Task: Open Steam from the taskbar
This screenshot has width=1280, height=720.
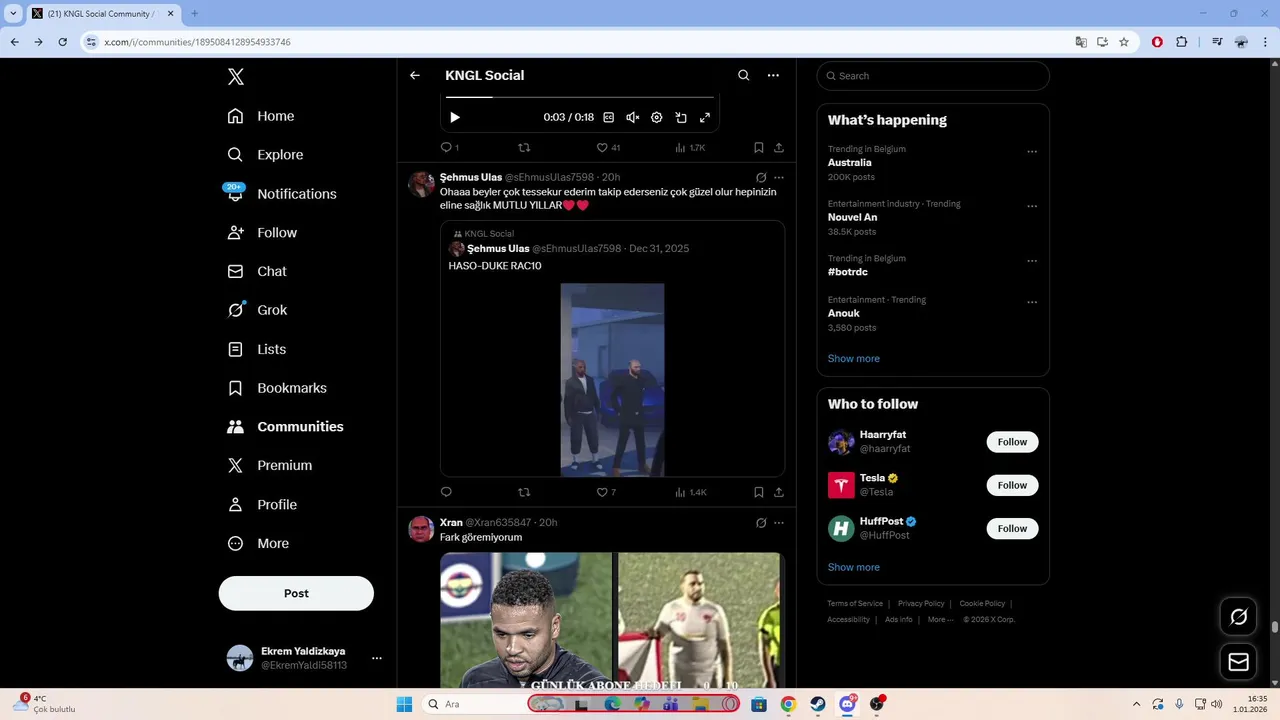Action: click(817, 704)
